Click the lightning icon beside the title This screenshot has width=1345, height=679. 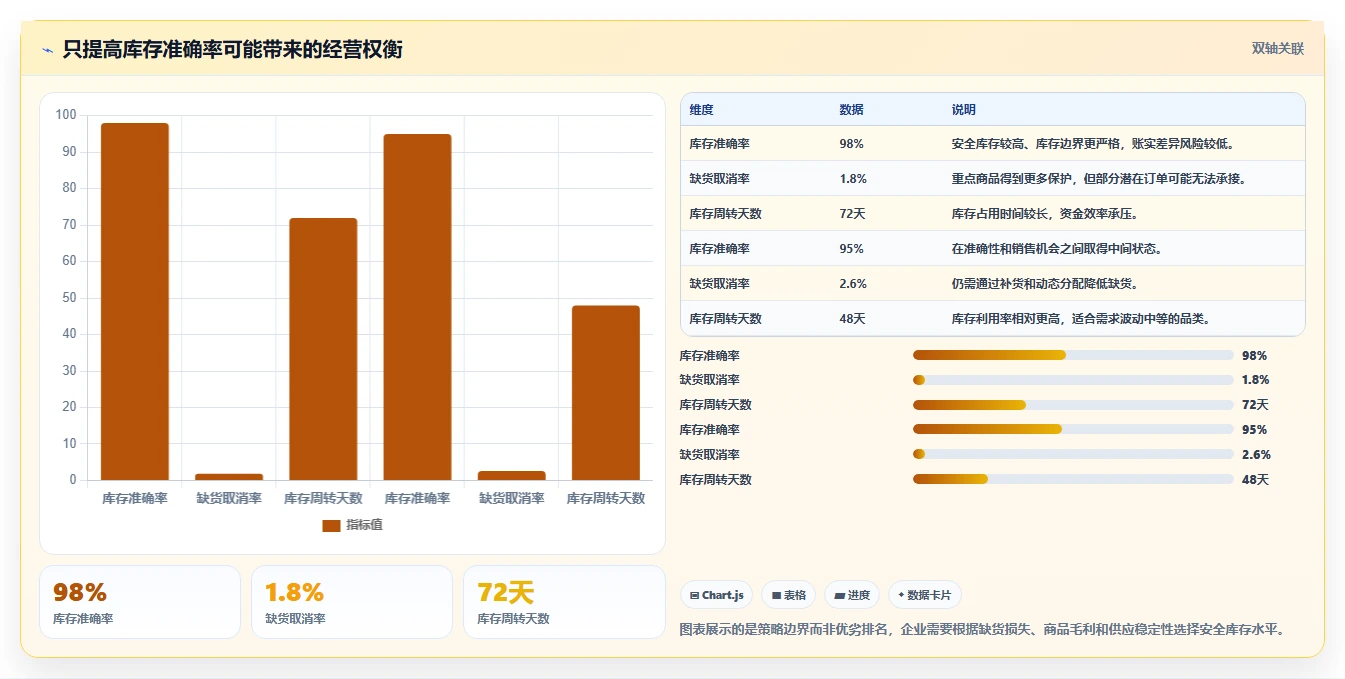(47, 50)
